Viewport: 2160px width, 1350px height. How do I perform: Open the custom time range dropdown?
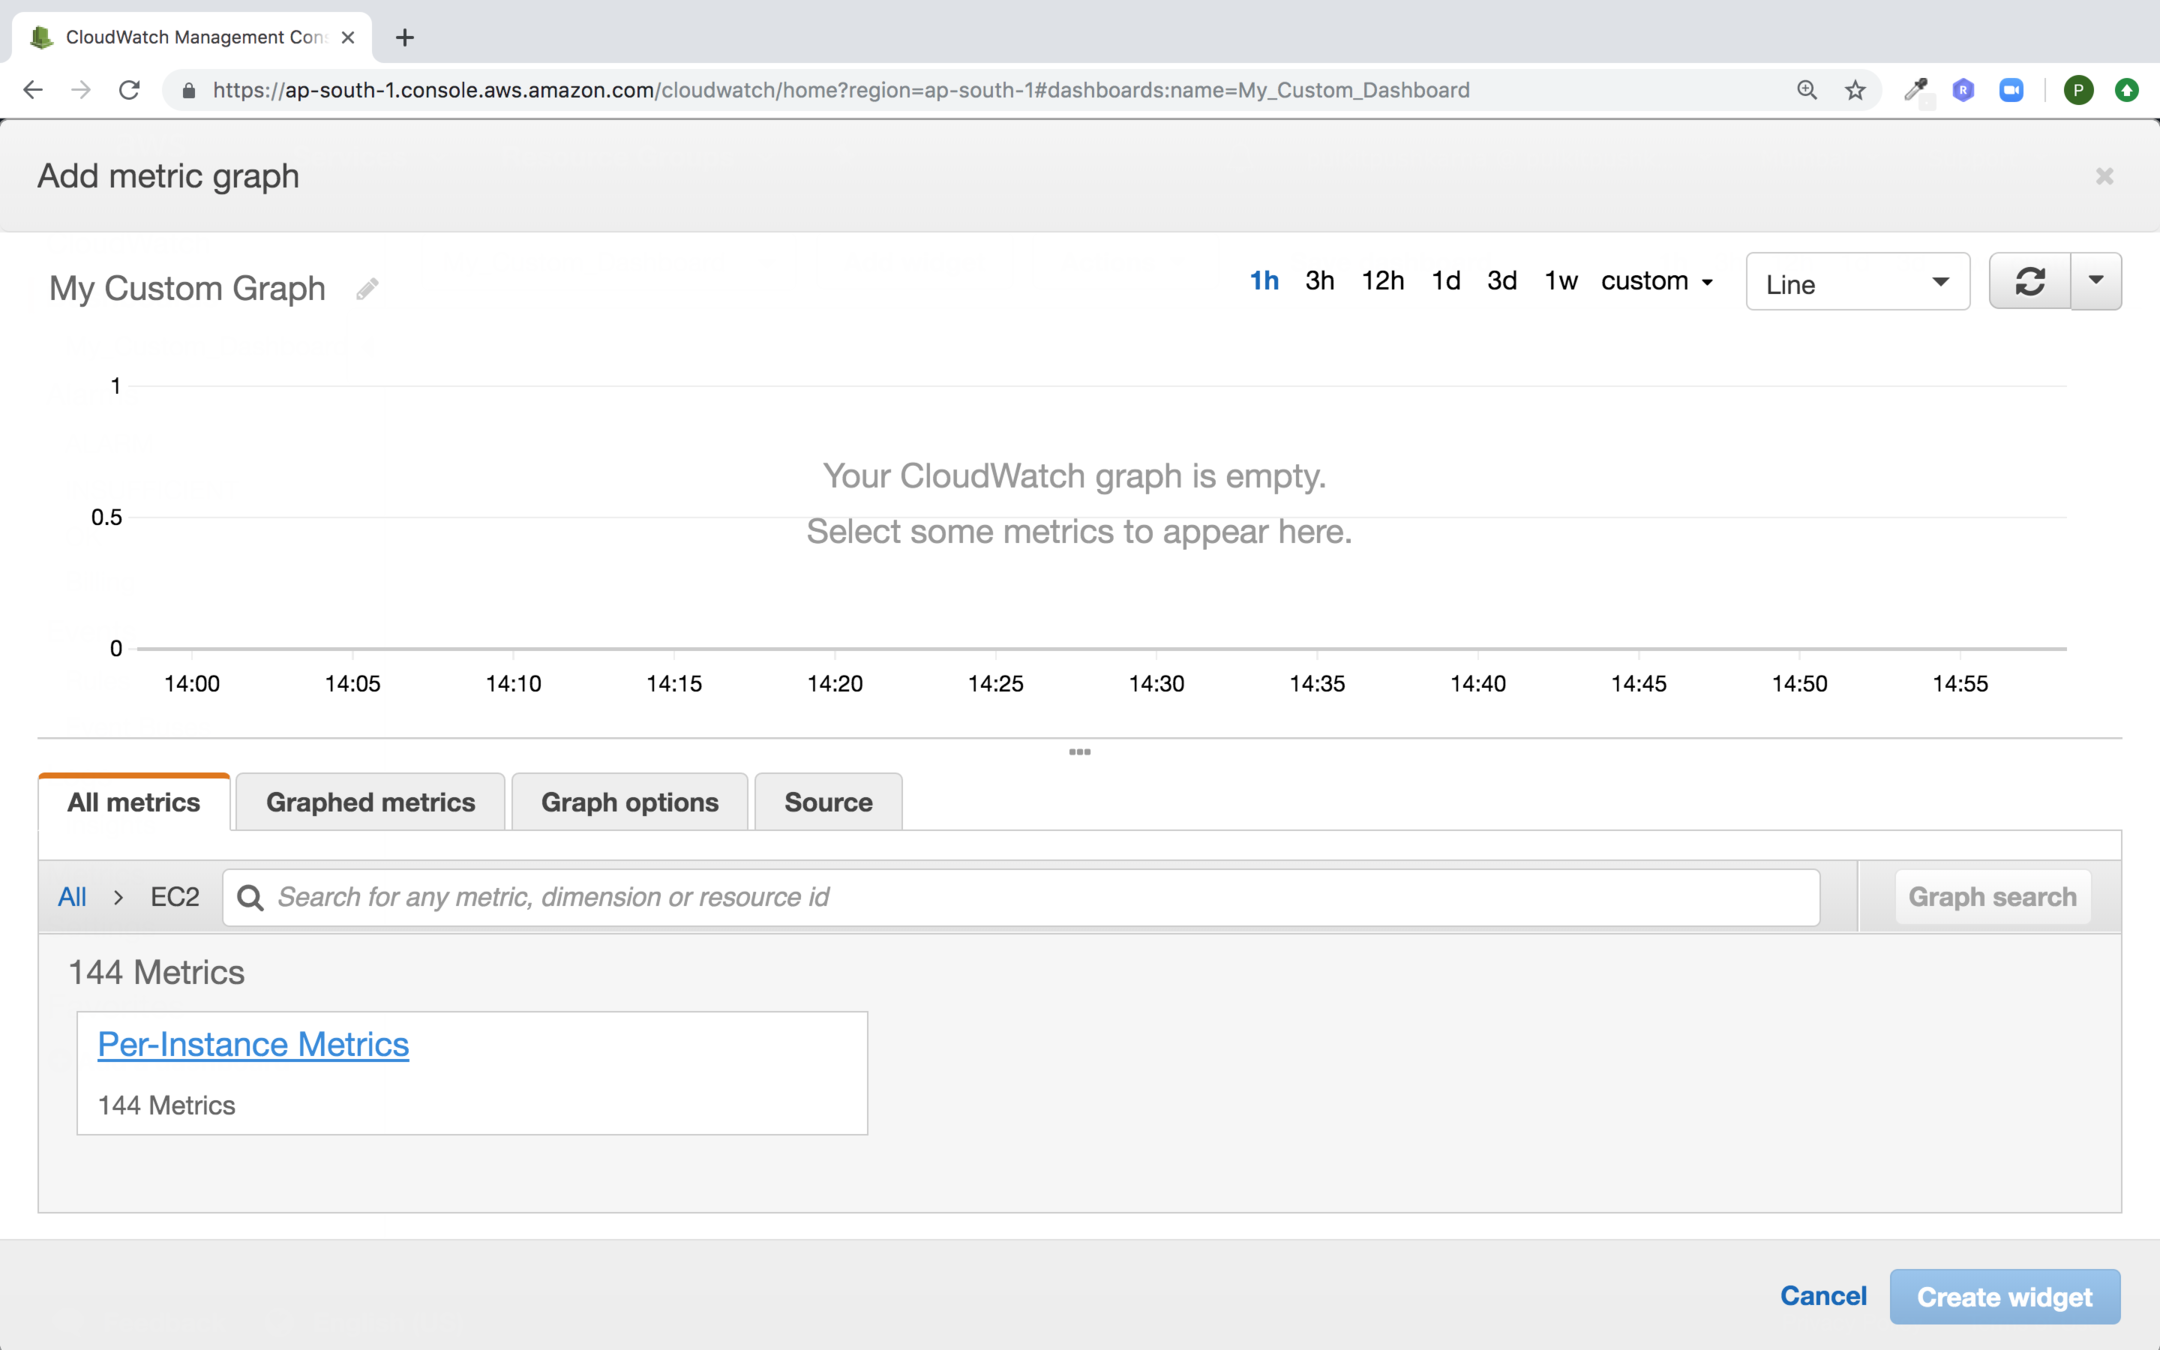[1656, 281]
